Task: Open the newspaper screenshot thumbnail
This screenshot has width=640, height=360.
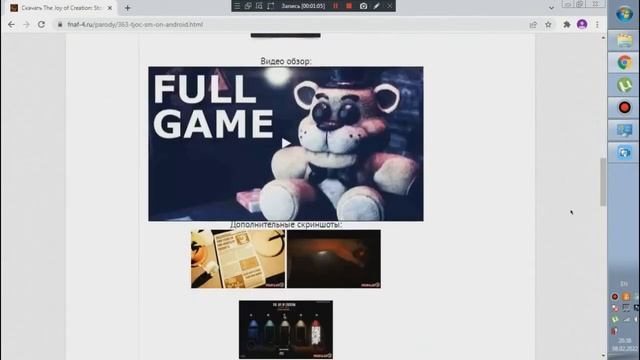Action: 238,259
